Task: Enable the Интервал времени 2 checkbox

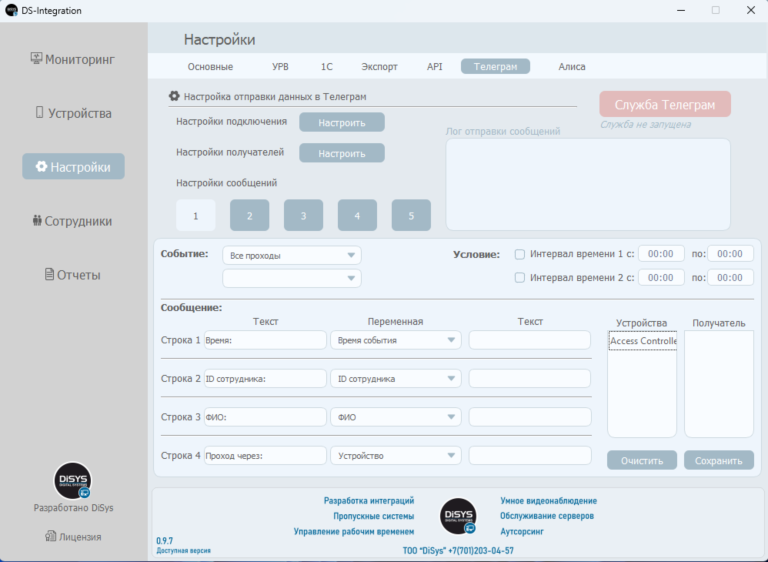Action: pyautogui.click(x=519, y=278)
